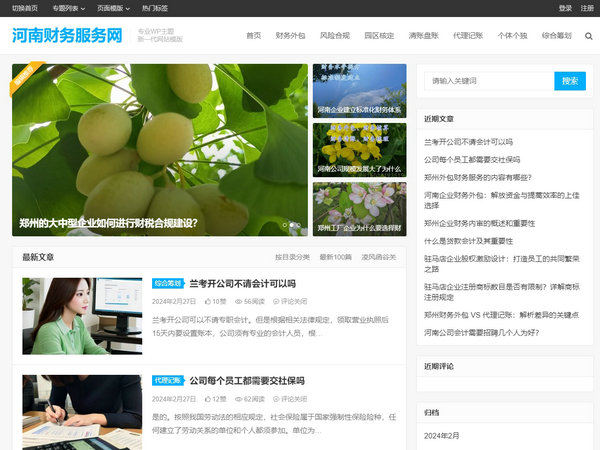Open article title 兰考开公司不请会计可以吗

coord(243,284)
